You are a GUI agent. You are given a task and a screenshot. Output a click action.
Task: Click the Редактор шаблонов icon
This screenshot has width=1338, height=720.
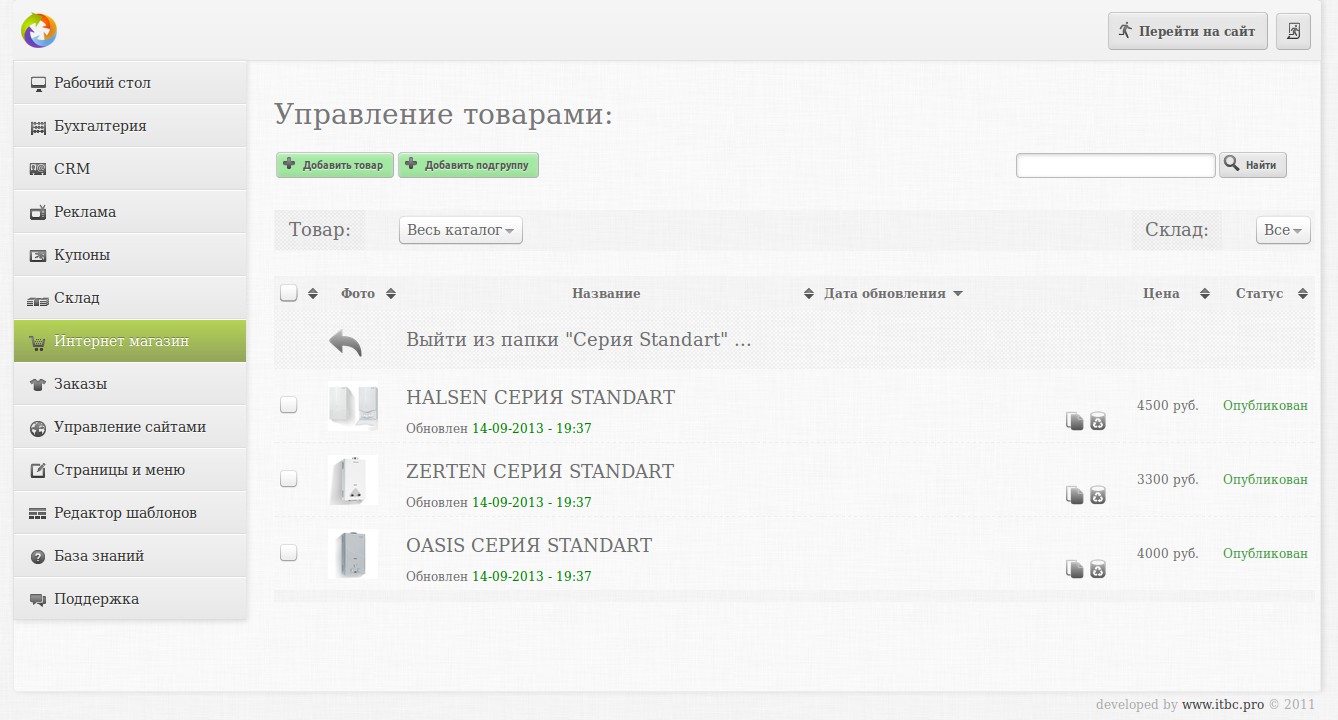(38, 514)
